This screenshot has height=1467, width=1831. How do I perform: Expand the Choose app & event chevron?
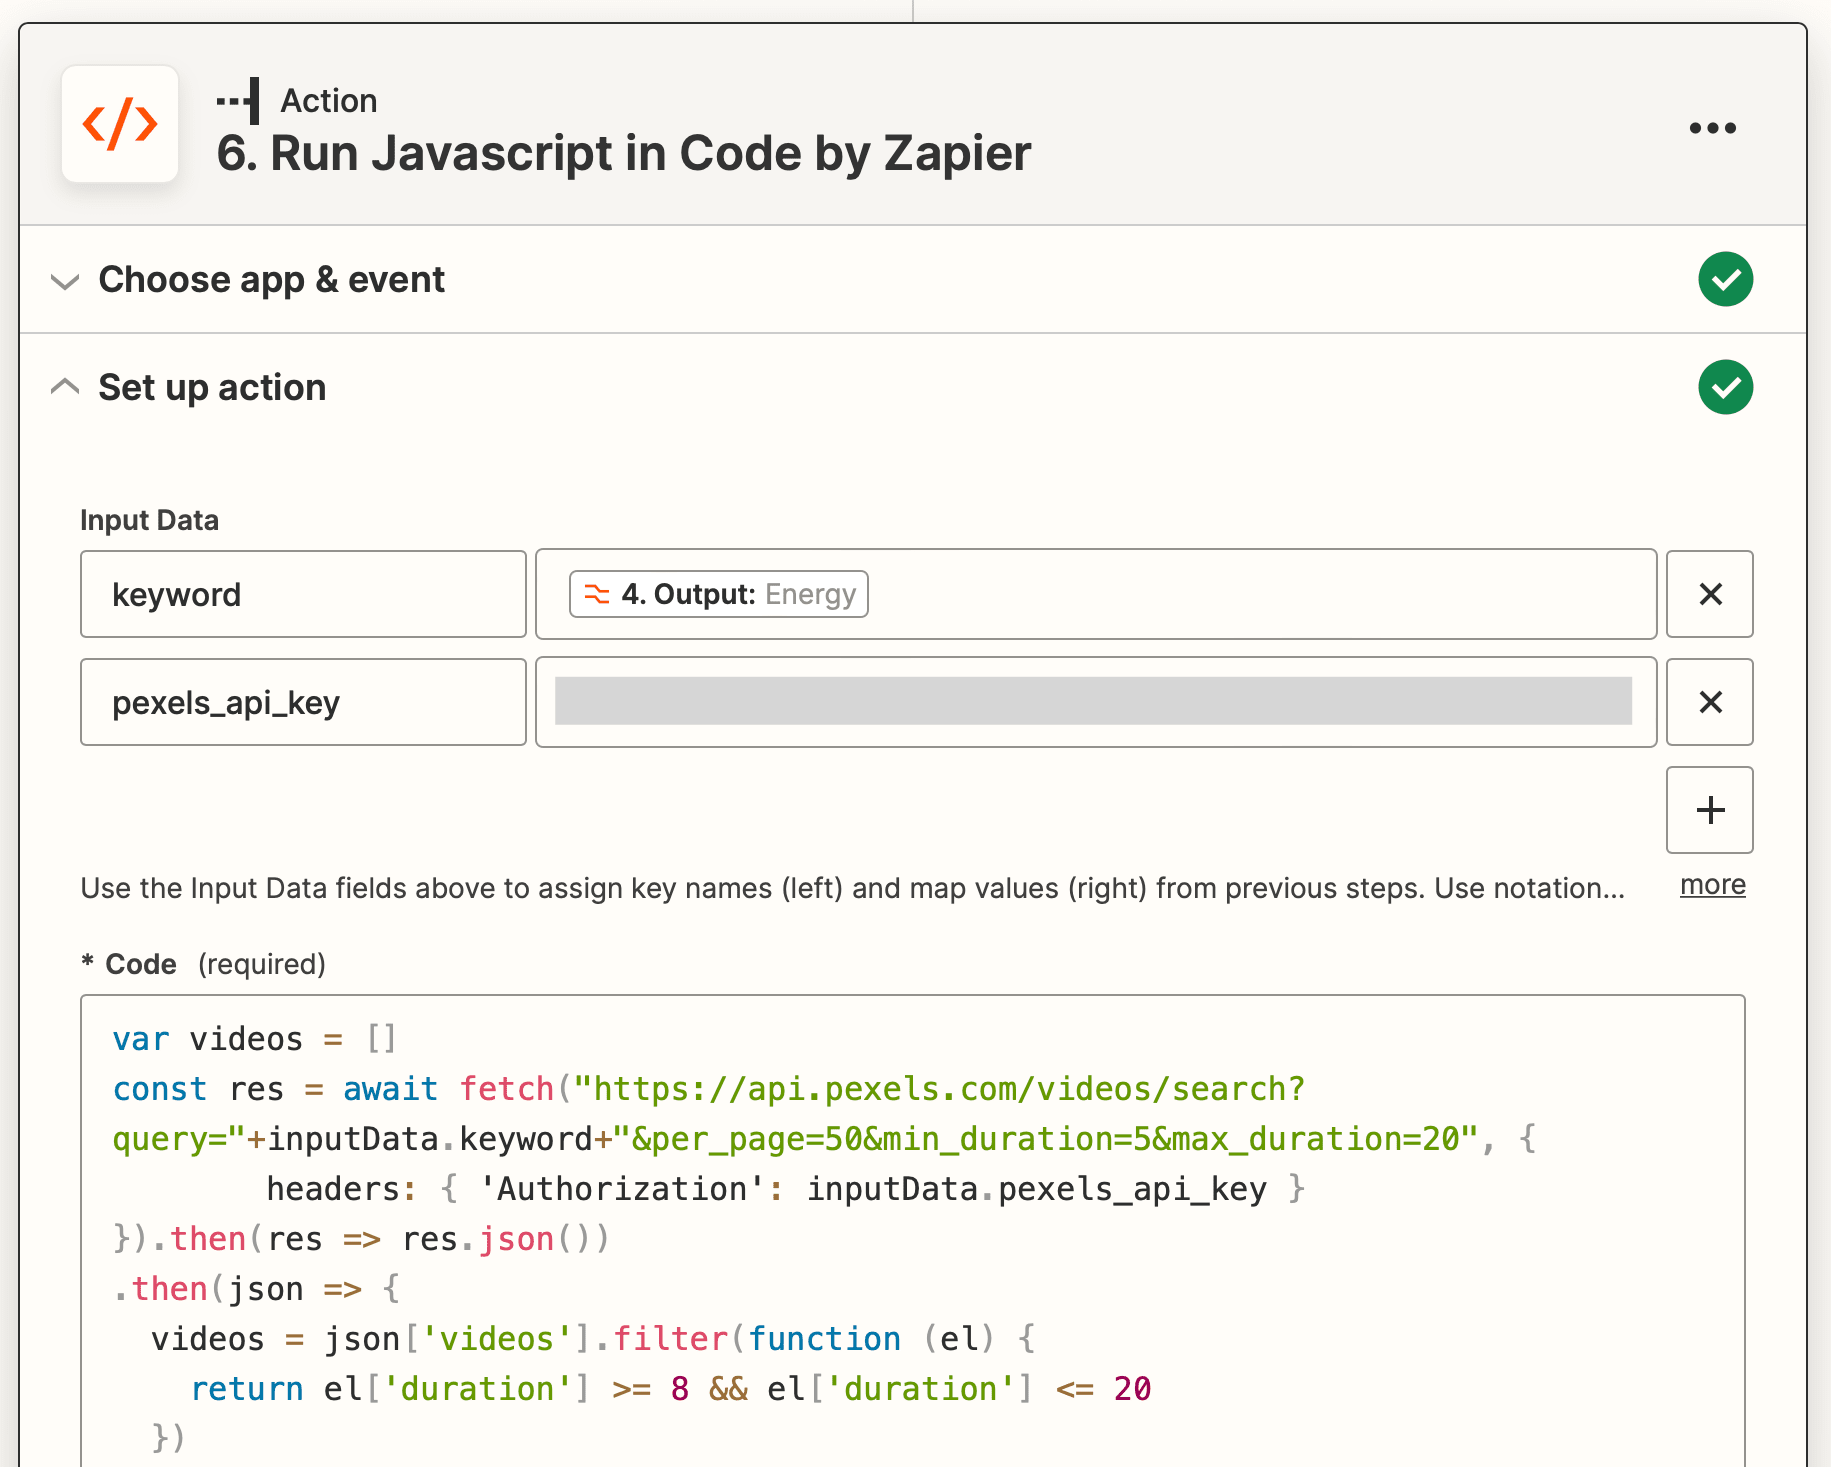coord(65,281)
